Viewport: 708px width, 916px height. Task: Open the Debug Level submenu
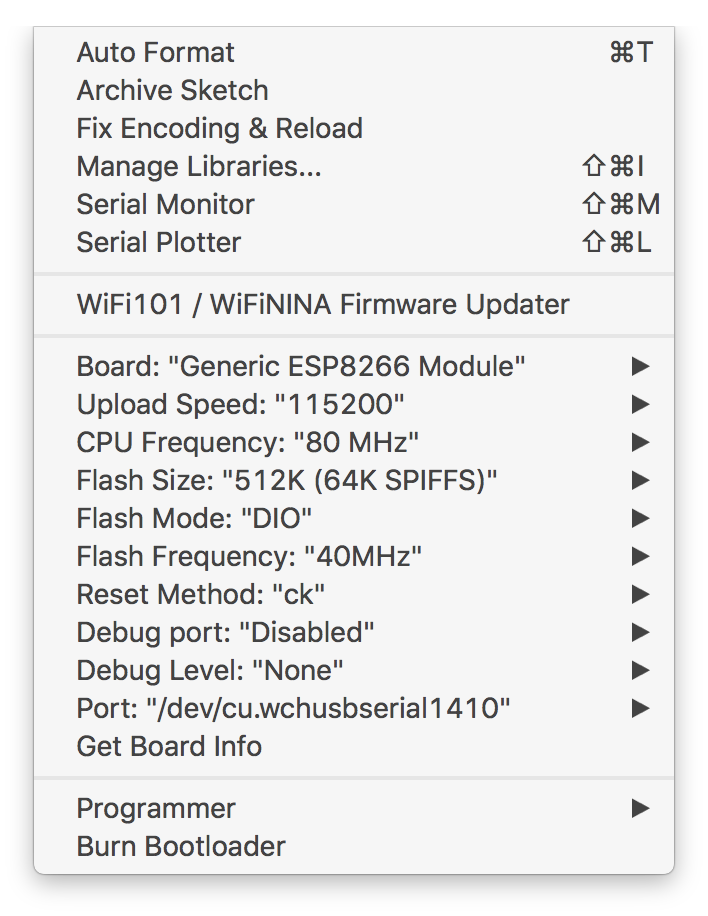click(x=210, y=670)
